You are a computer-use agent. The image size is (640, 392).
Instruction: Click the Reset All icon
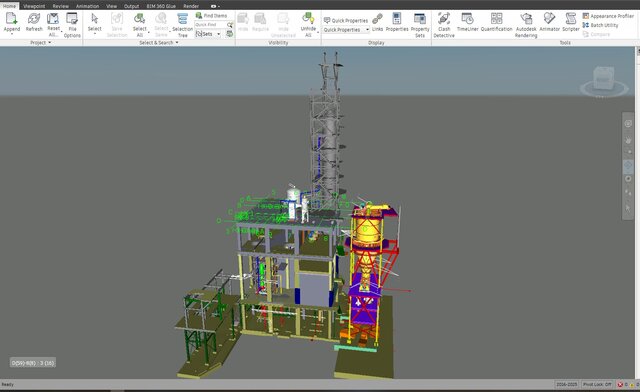click(53, 19)
